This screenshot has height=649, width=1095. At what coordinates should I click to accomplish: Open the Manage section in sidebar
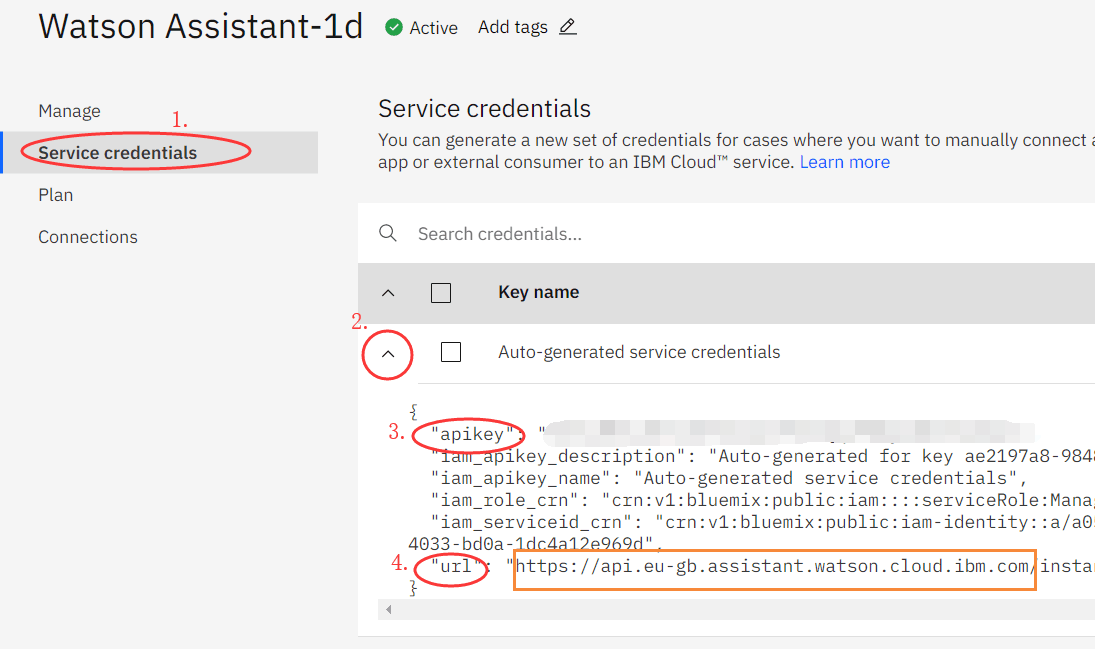(x=69, y=111)
